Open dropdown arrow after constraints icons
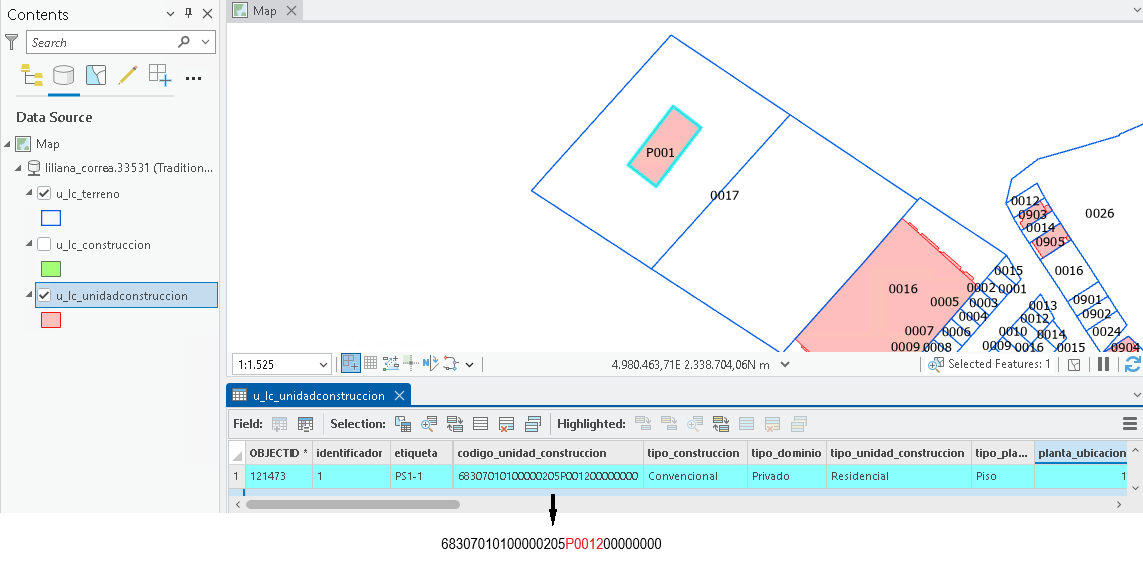Image resolution: width=1143 pixels, height=579 pixels. tap(469, 364)
